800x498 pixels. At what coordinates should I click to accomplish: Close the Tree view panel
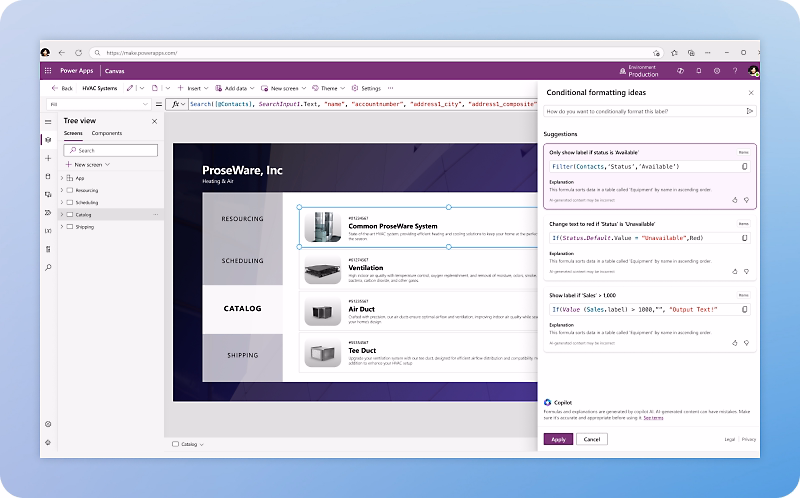(x=155, y=121)
